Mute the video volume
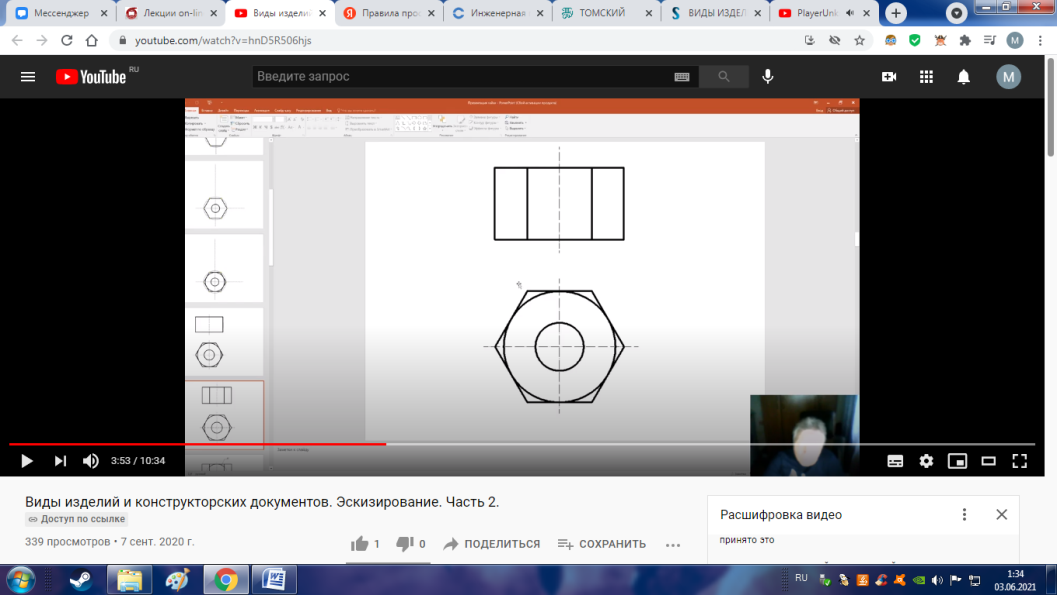 [91, 461]
